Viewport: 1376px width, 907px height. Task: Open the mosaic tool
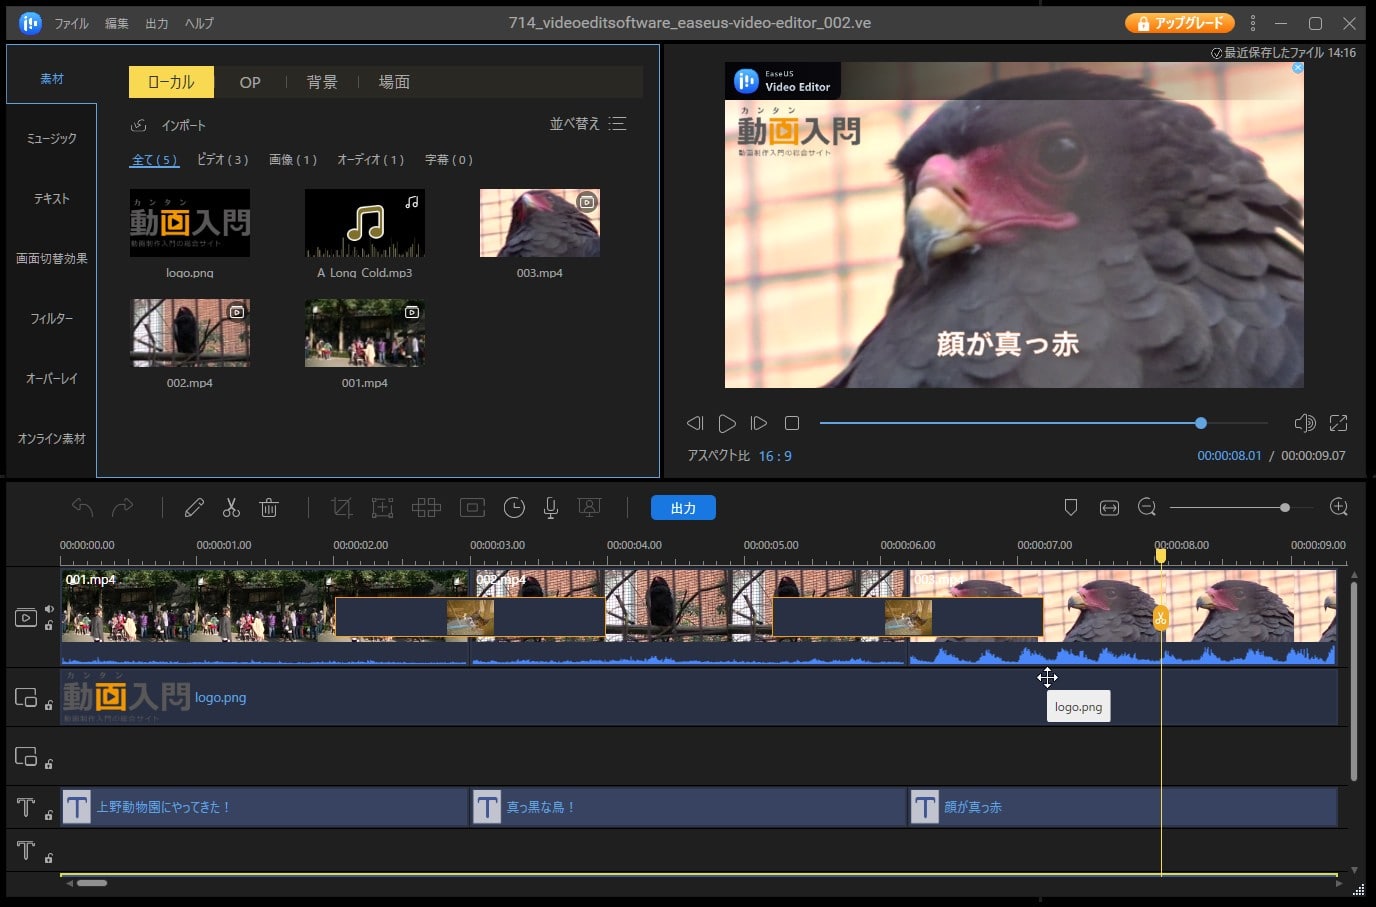pos(426,508)
